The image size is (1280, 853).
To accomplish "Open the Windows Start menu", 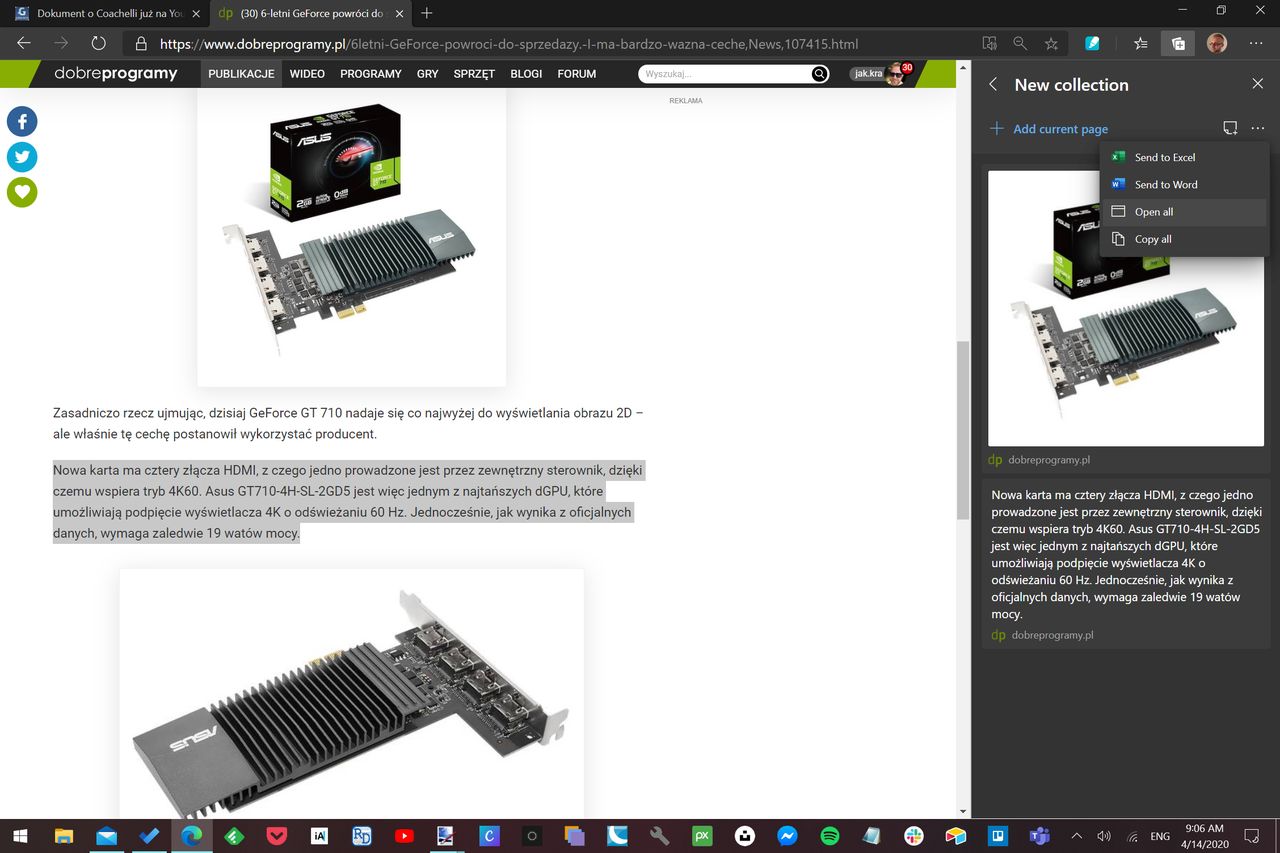I will [x=20, y=836].
